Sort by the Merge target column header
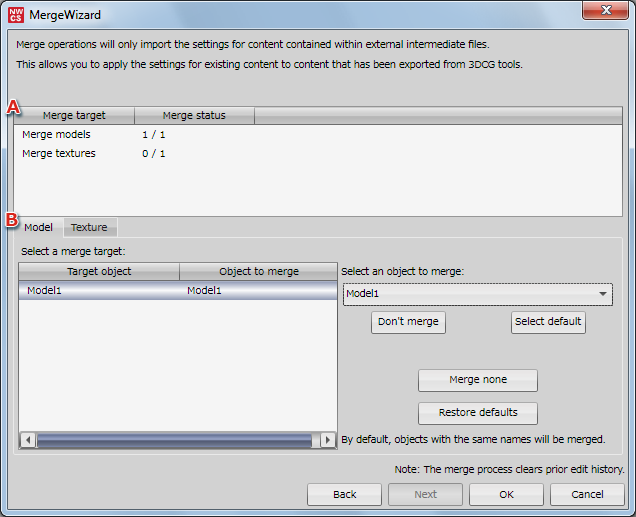Image resolution: width=636 pixels, height=517 pixels. (74, 115)
